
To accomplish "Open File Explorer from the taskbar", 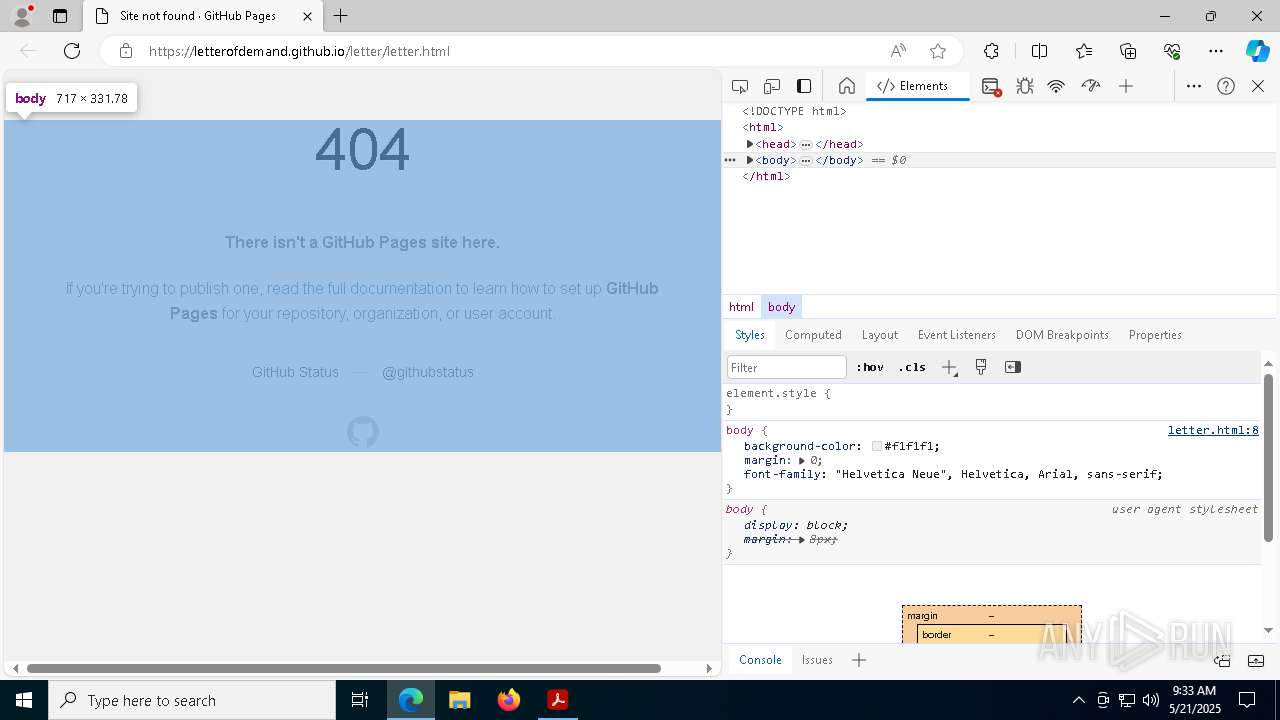I will [x=460, y=700].
